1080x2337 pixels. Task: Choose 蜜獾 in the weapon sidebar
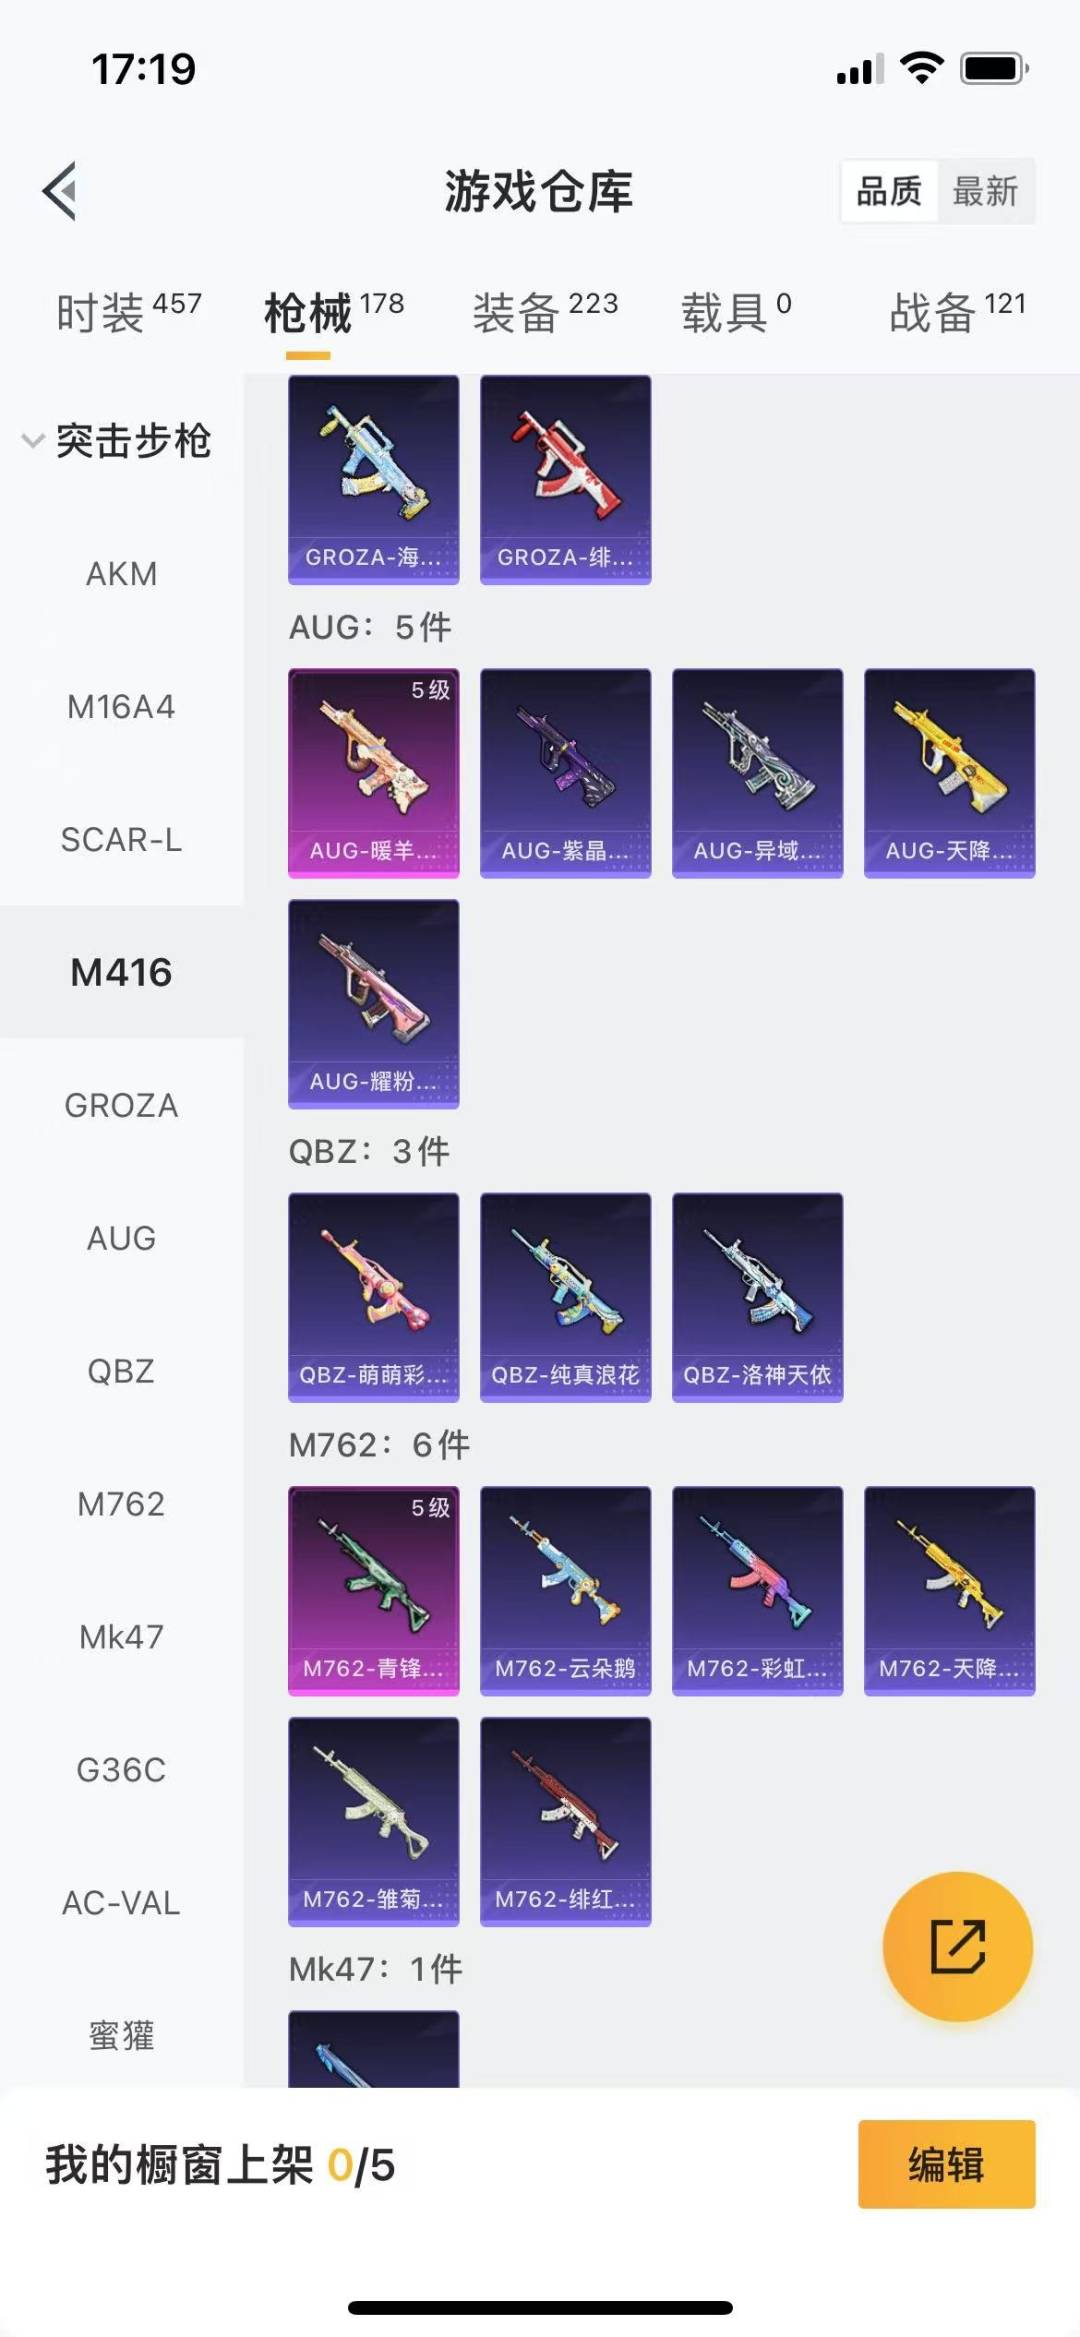(x=121, y=2035)
